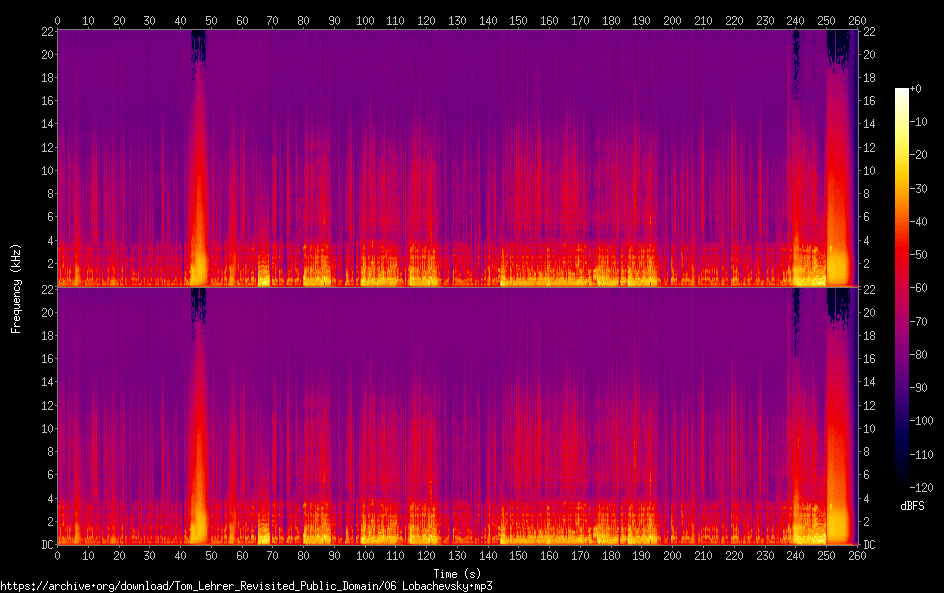Click the dBFS label under the color bar
944x593 pixels.
tap(911, 506)
